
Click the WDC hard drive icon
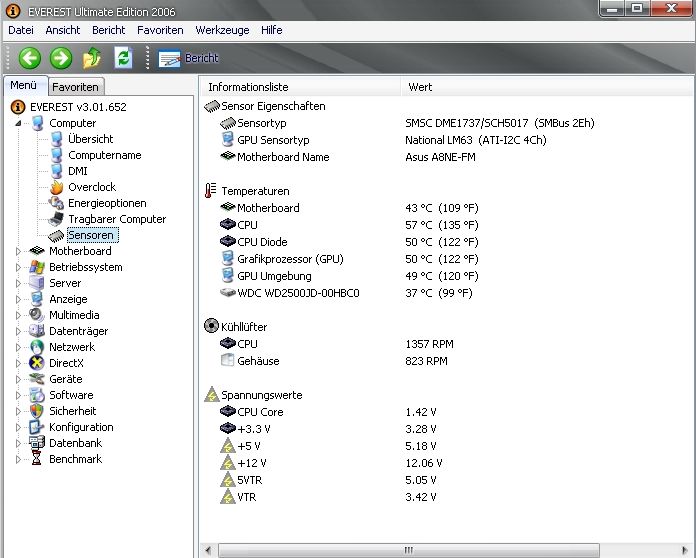(228, 293)
